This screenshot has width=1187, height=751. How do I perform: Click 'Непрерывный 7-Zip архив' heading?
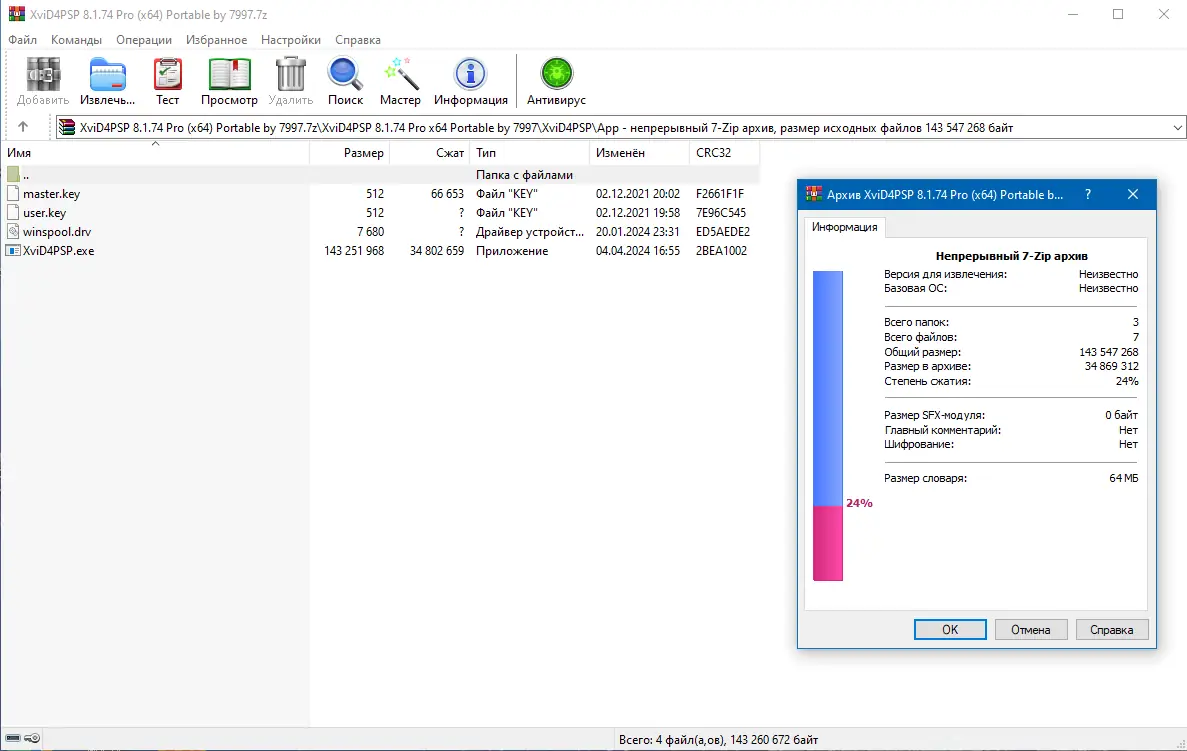coord(1011,256)
